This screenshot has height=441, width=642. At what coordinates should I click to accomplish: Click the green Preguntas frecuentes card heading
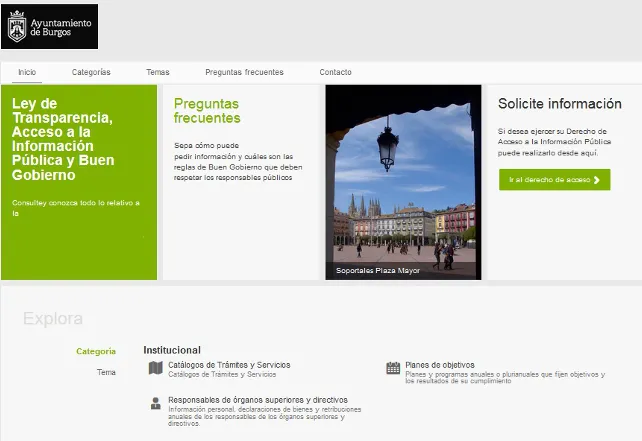pyautogui.click(x=207, y=111)
